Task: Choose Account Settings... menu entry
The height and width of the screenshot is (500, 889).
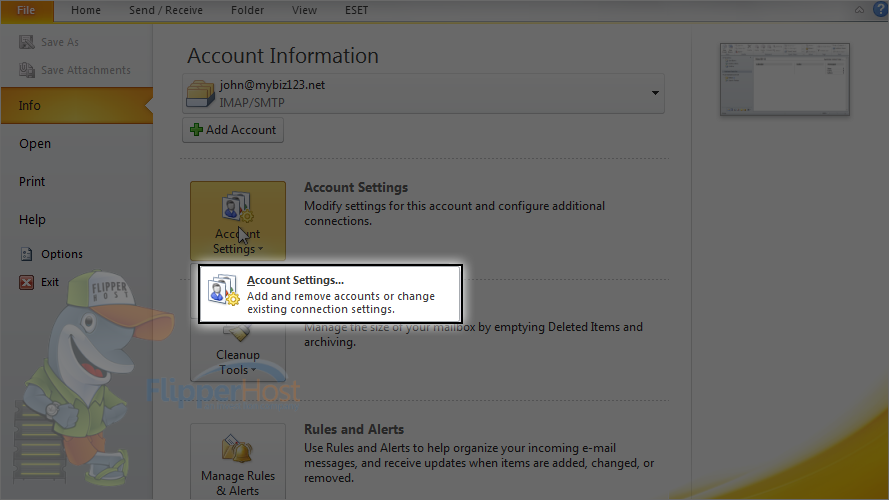Action: (x=331, y=294)
